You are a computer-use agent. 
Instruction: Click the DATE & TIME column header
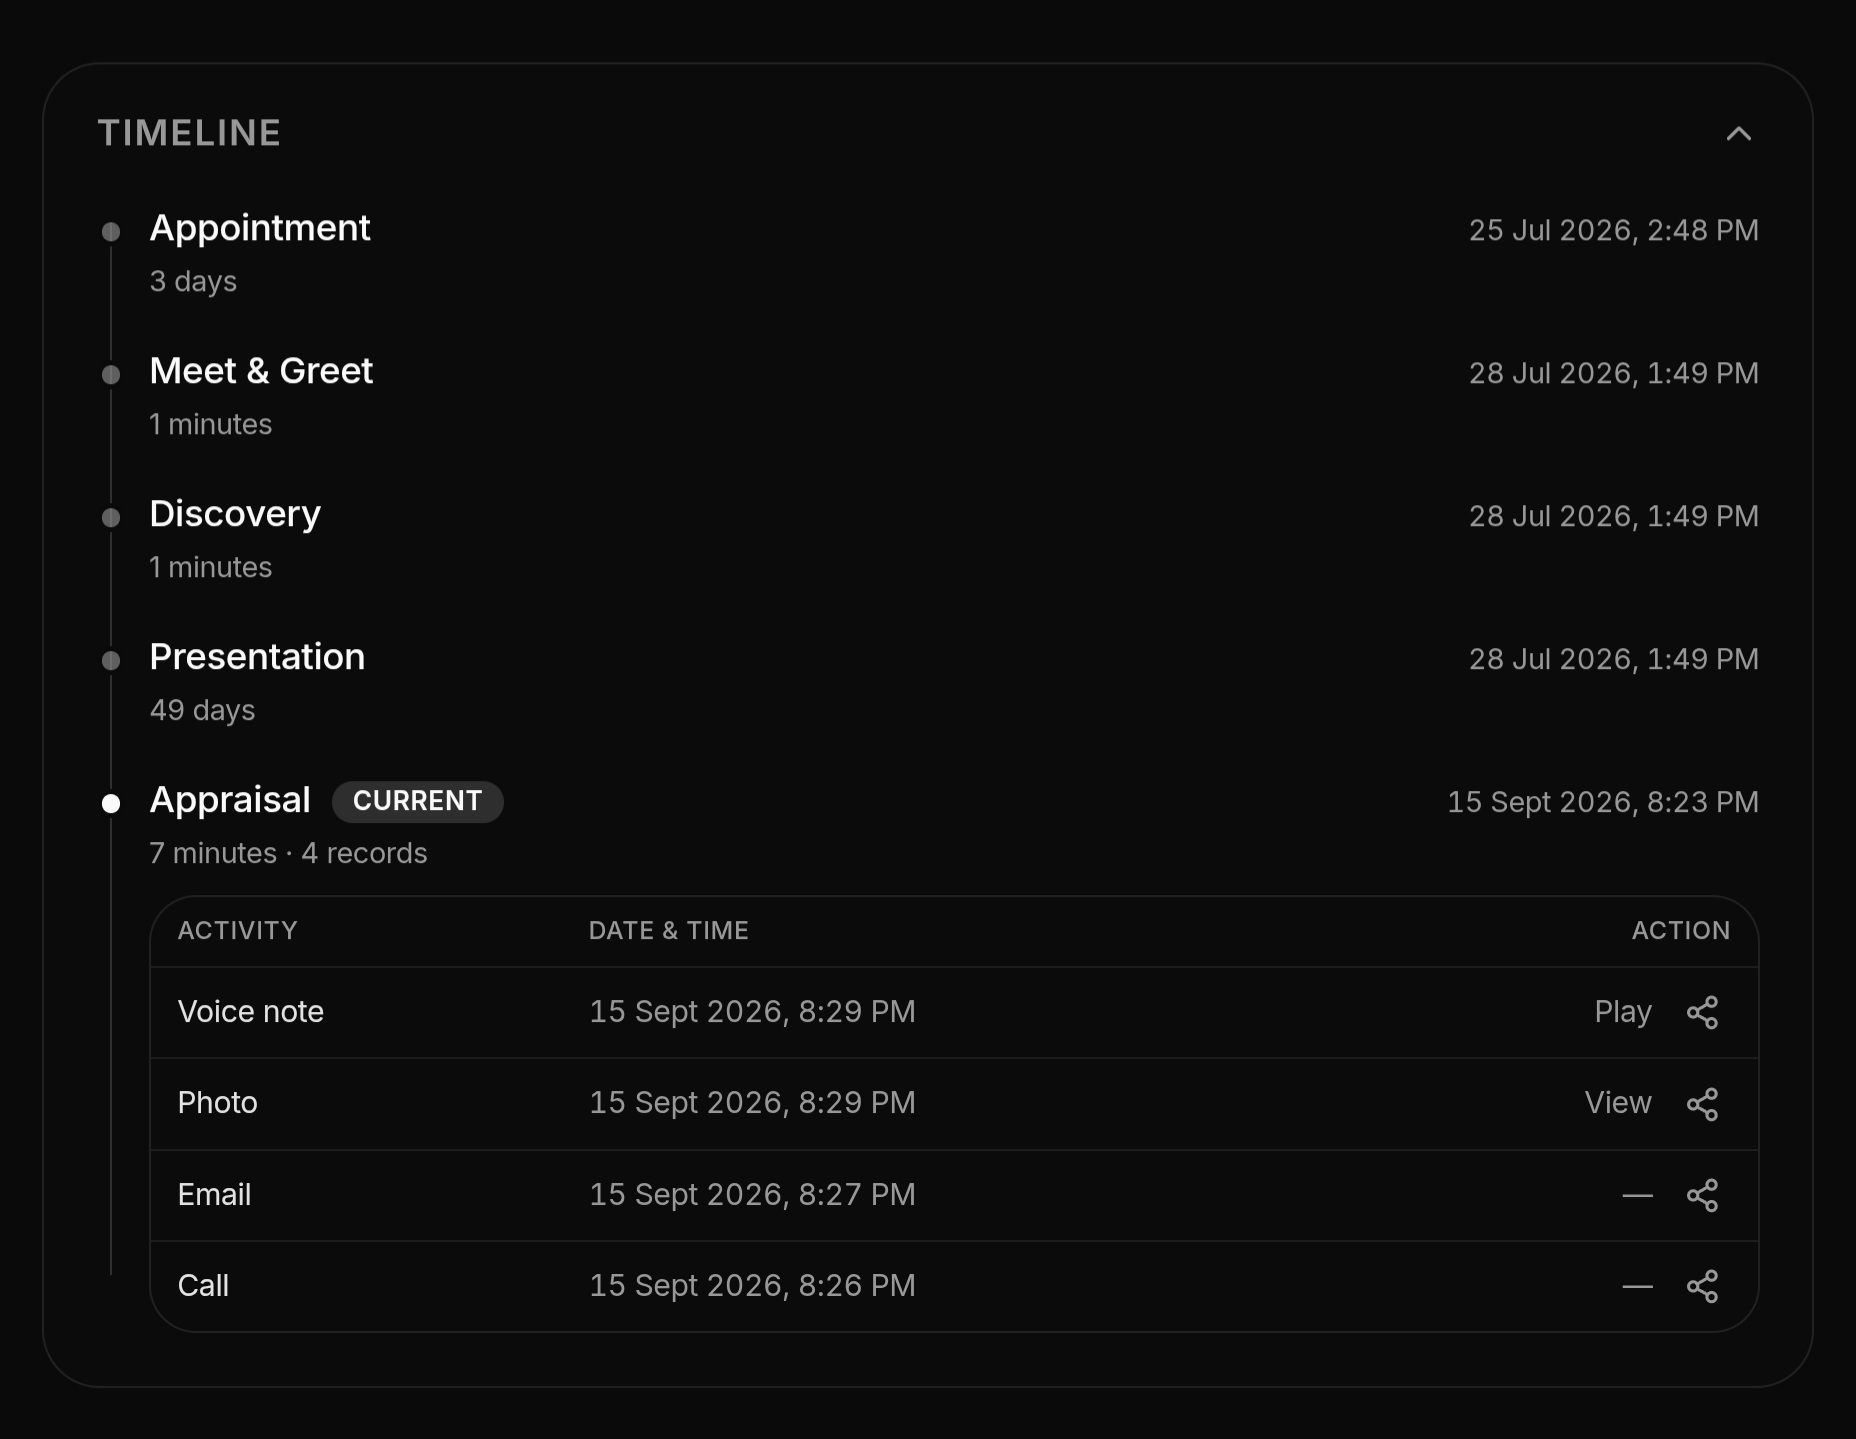[x=668, y=930]
